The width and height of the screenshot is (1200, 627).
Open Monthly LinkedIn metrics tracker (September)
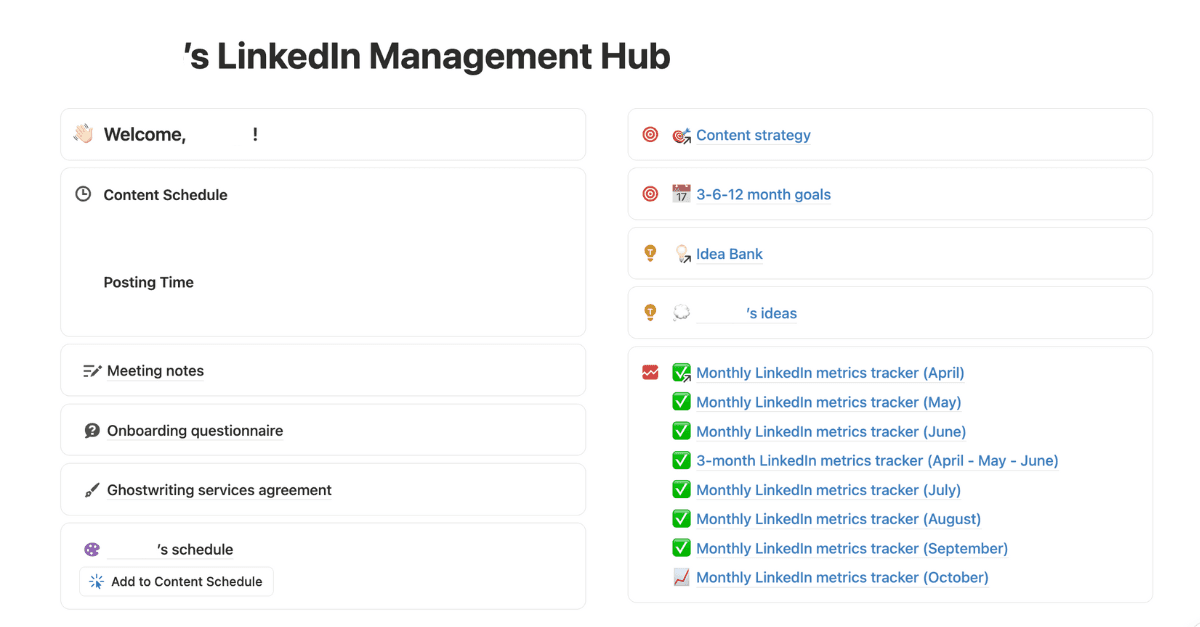coord(852,548)
